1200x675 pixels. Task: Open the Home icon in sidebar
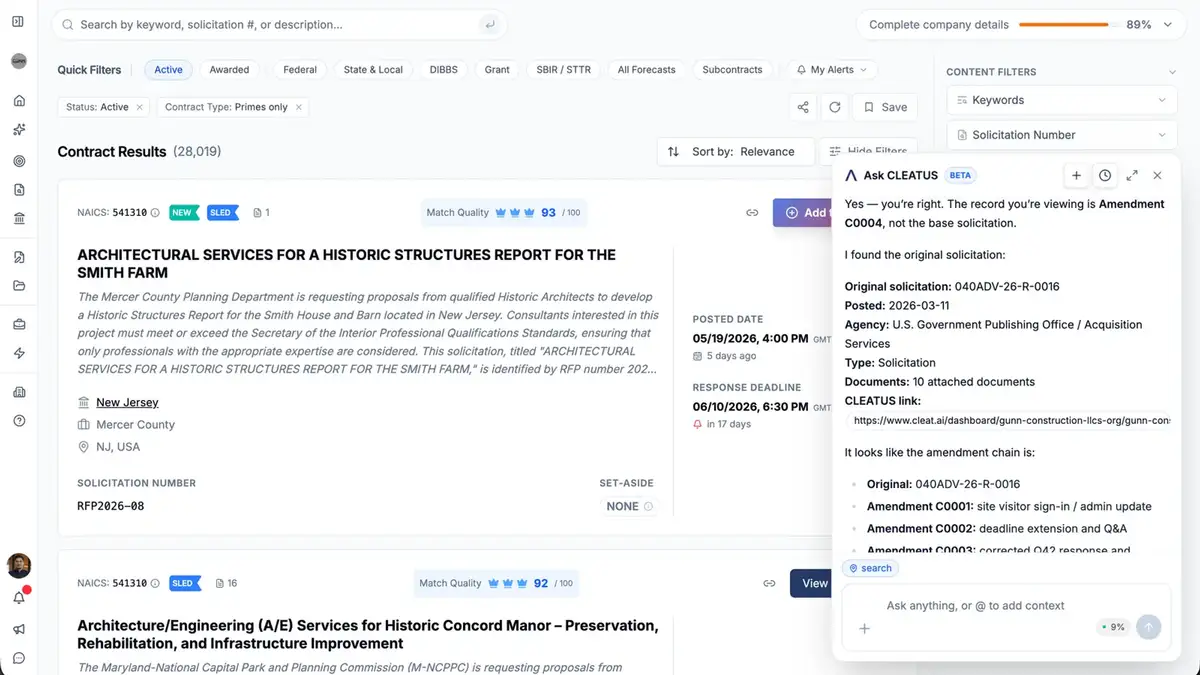coord(19,101)
